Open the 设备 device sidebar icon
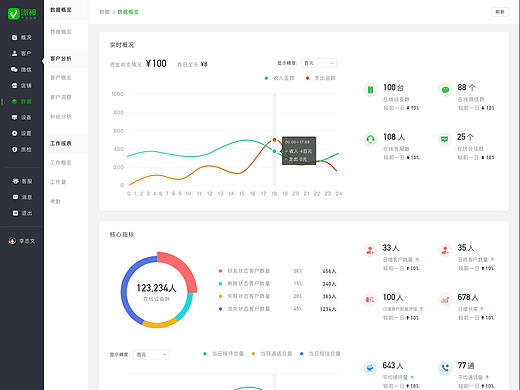The image size is (520, 390). (14, 117)
